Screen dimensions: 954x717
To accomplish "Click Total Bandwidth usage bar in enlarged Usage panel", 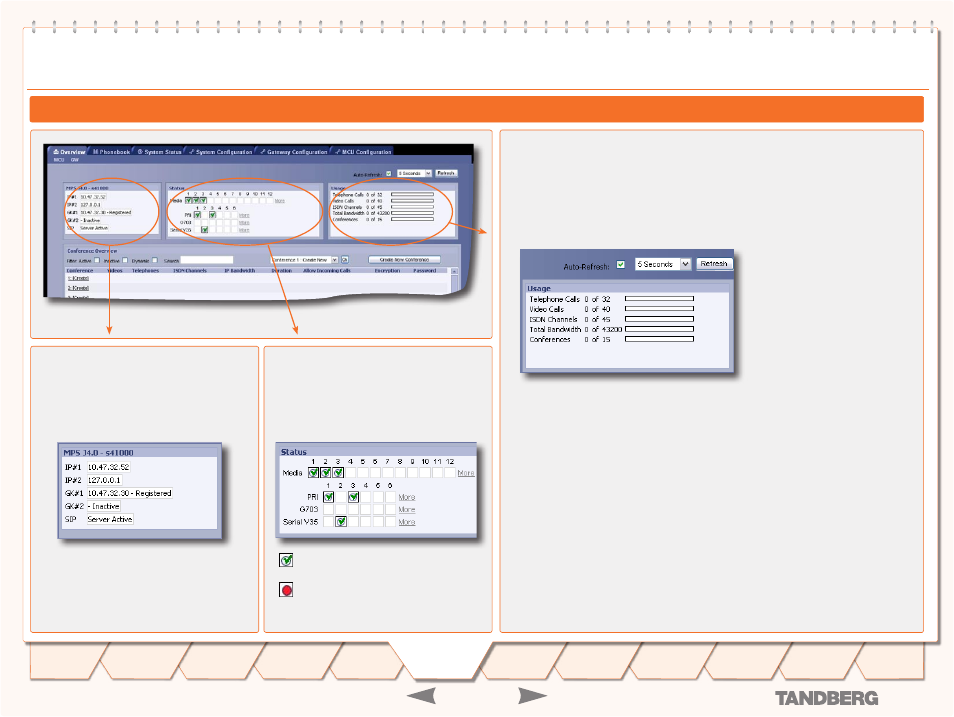I will pos(660,329).
